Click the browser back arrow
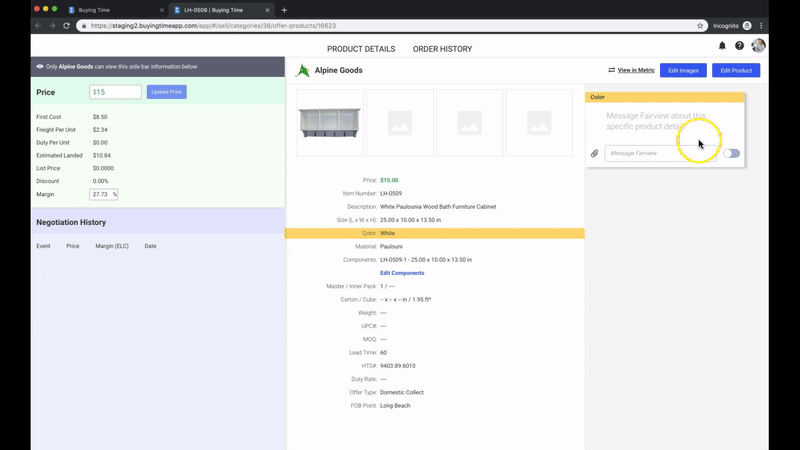The width and height of the screenshot is (800, 450). pyautogui.click(x=38, y=25)
